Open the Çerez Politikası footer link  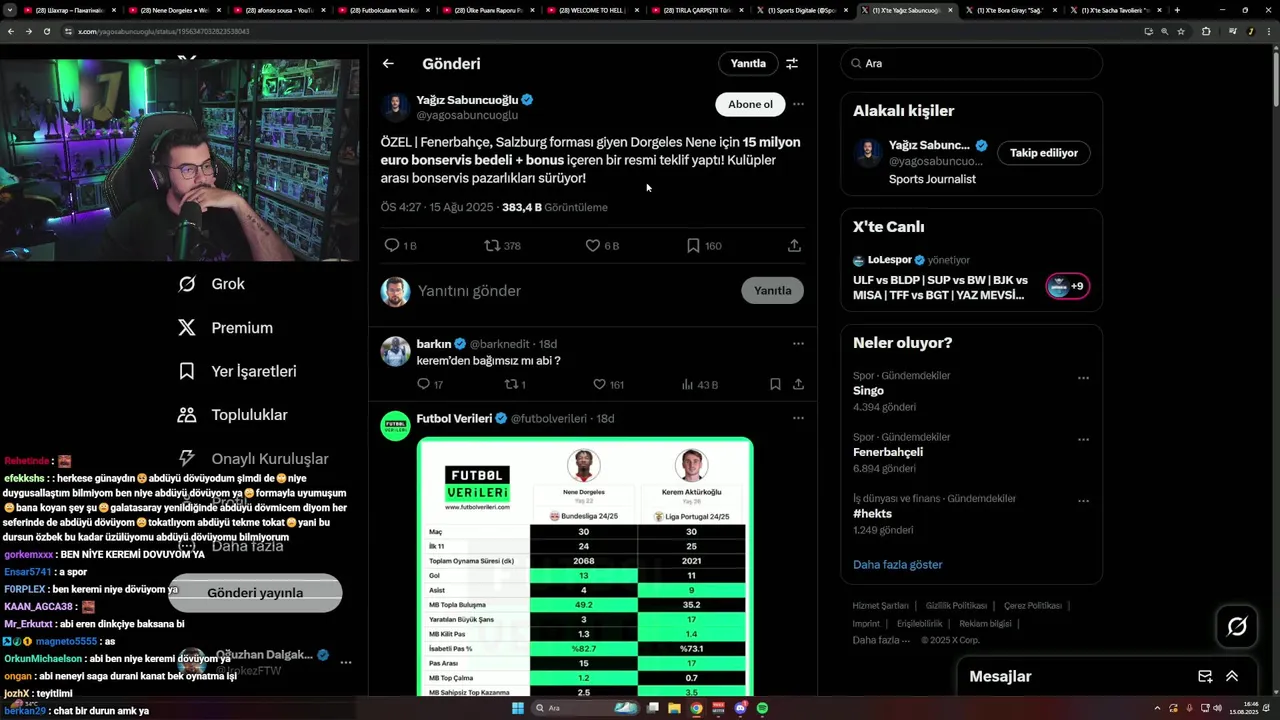1032,606
